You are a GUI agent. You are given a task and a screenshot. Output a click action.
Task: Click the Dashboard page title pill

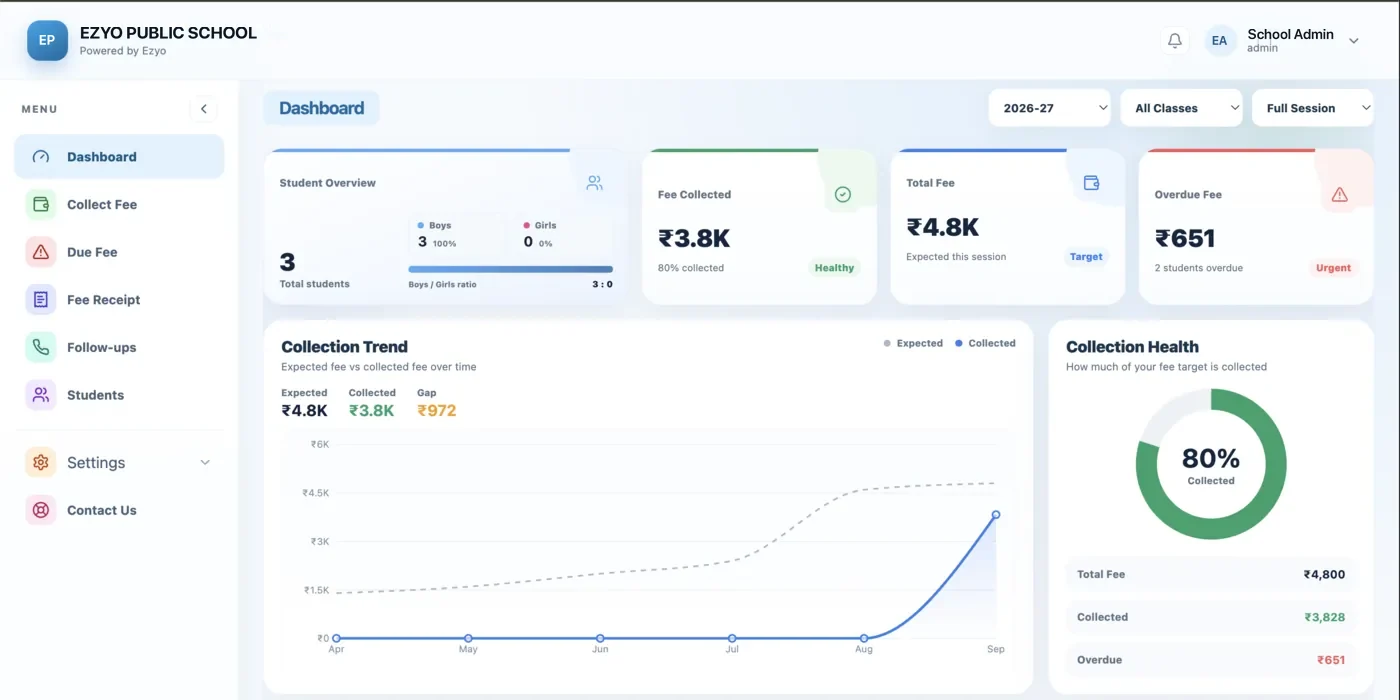coord(321,108)
